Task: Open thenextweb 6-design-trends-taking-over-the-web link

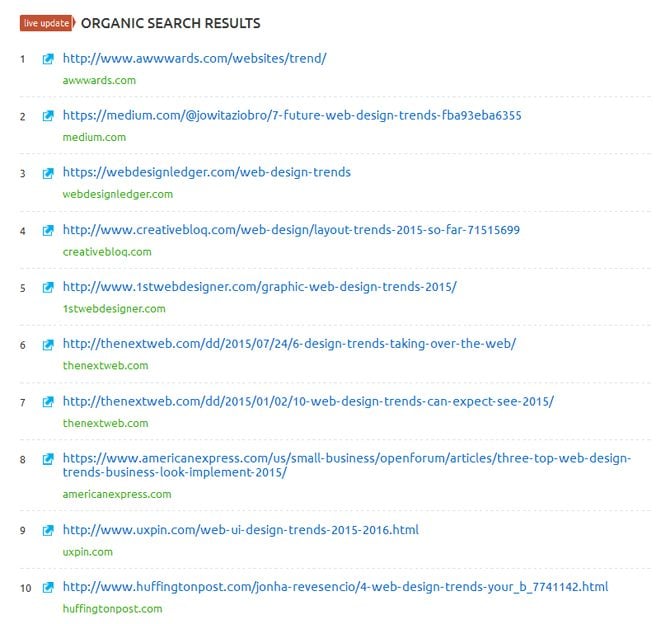Action: (289, 345)
